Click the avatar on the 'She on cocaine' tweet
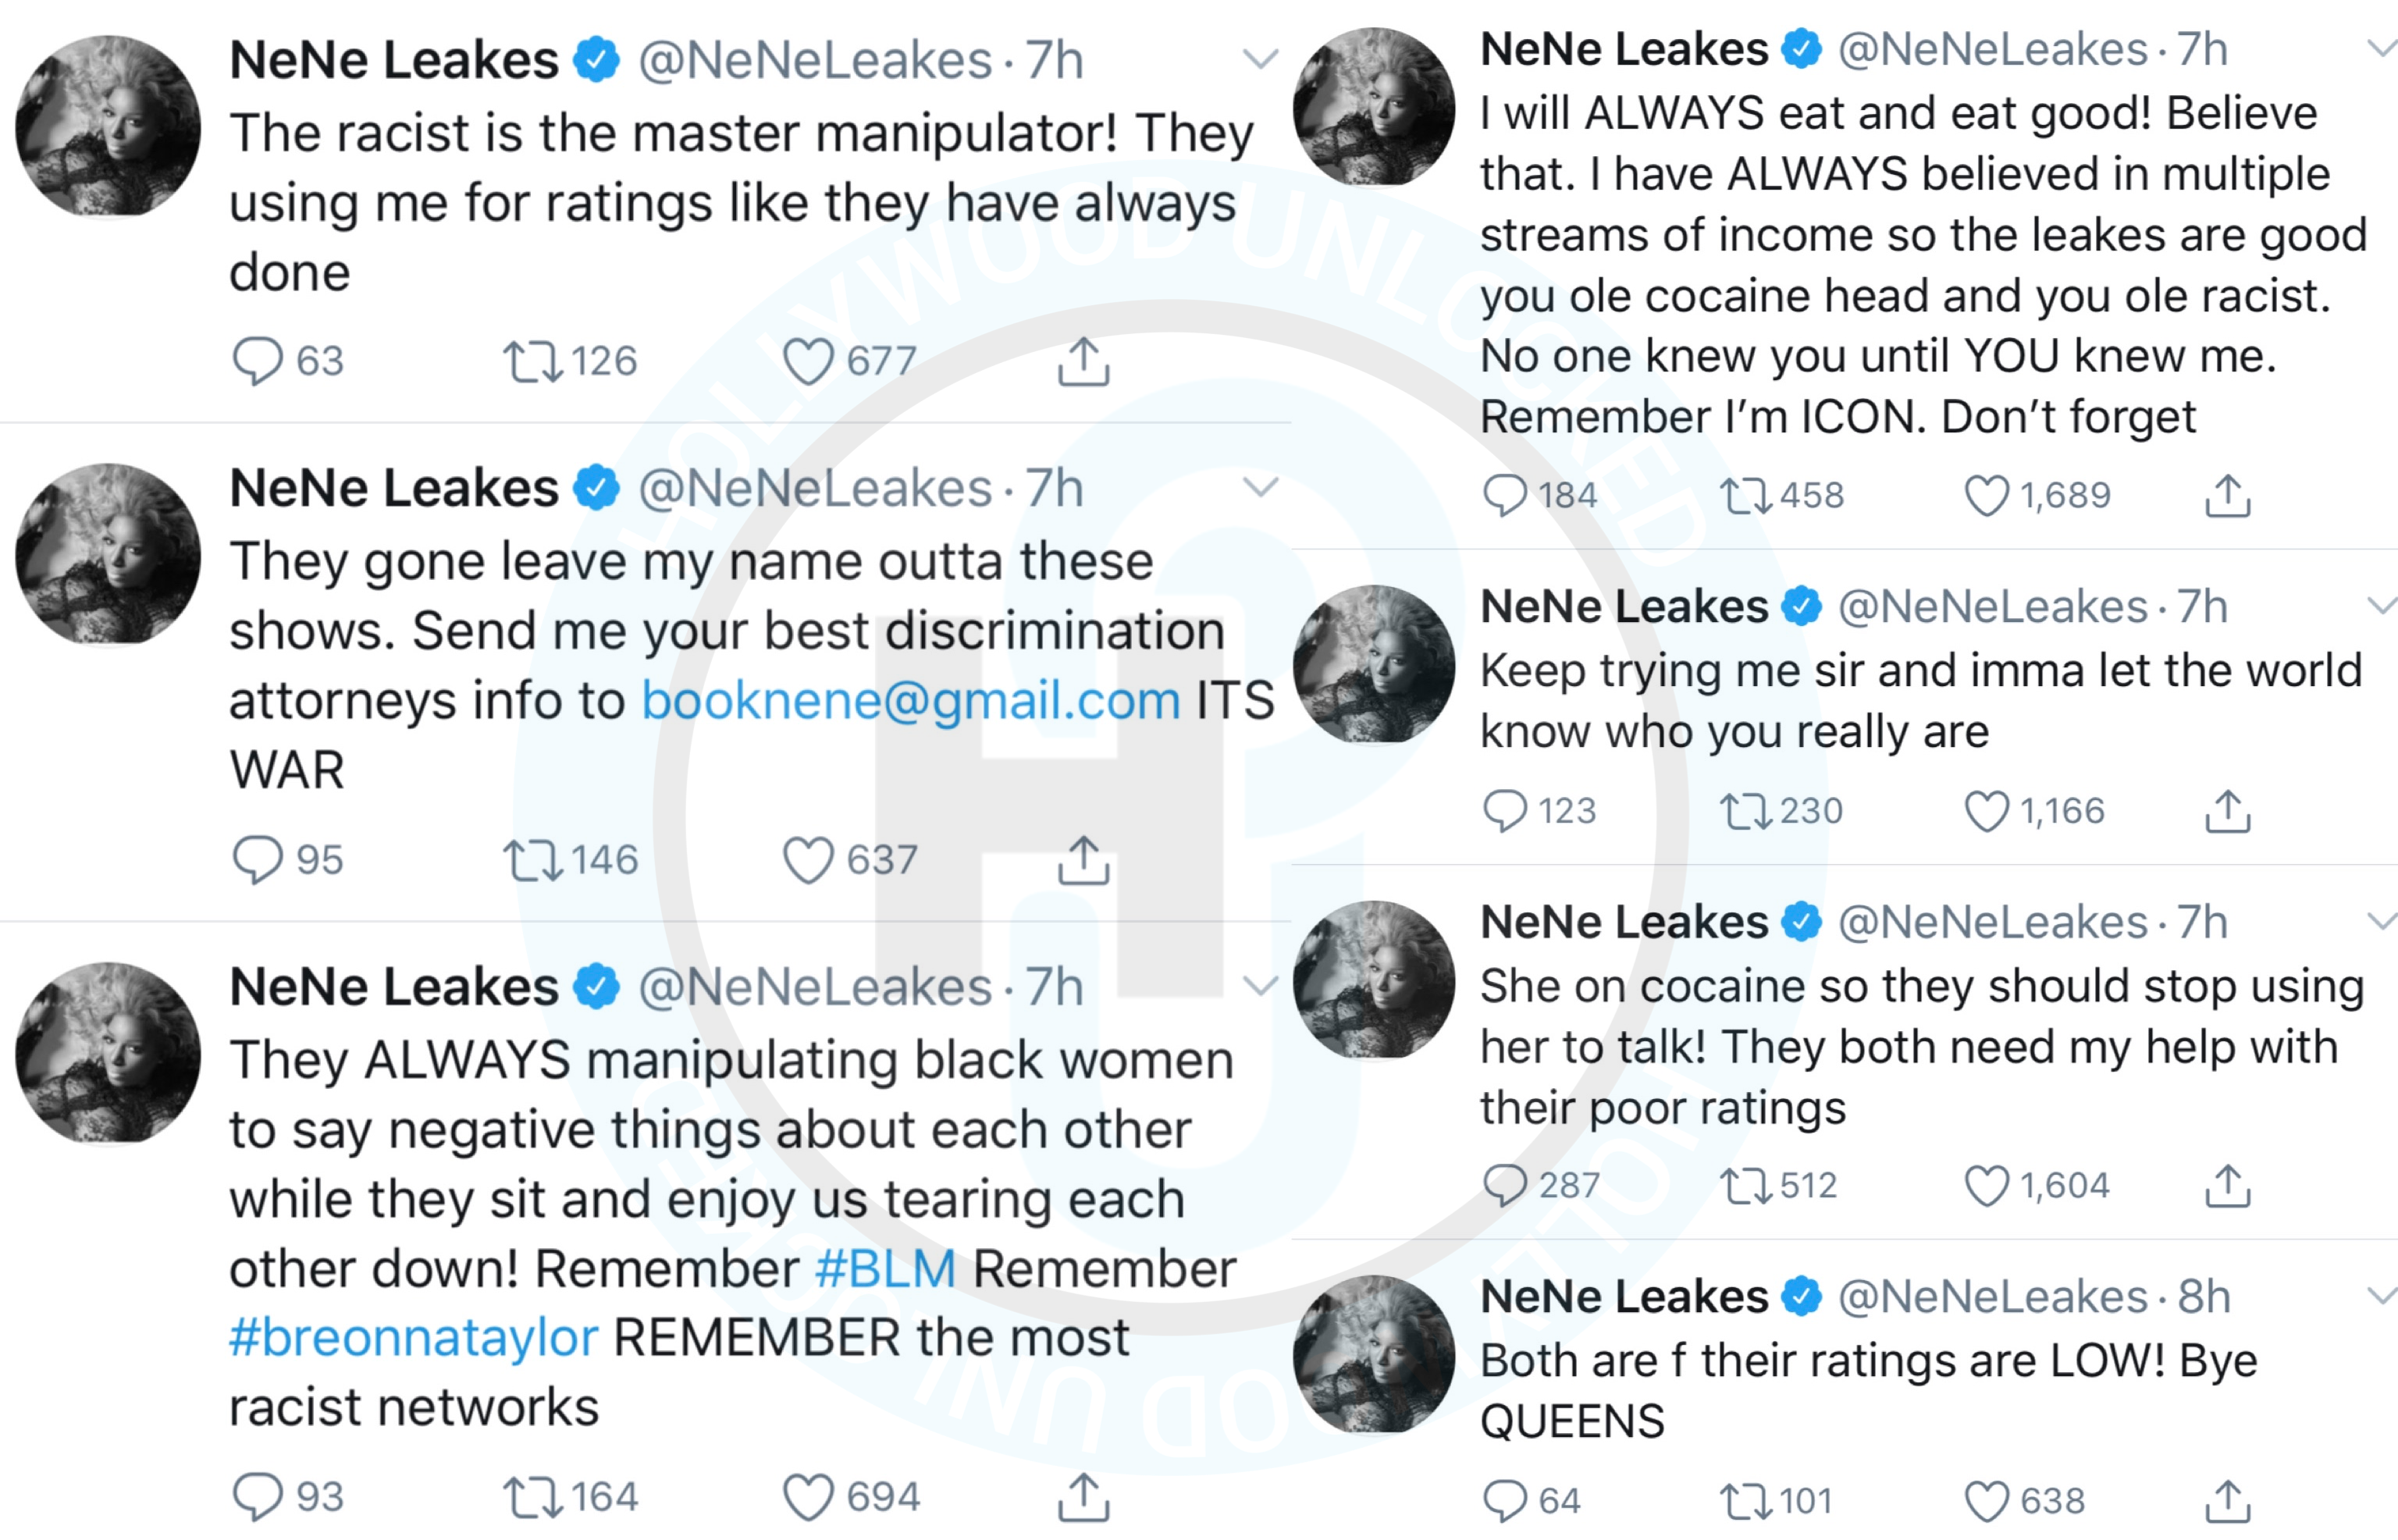Screen dimensions: 2398x1540 1374,979
